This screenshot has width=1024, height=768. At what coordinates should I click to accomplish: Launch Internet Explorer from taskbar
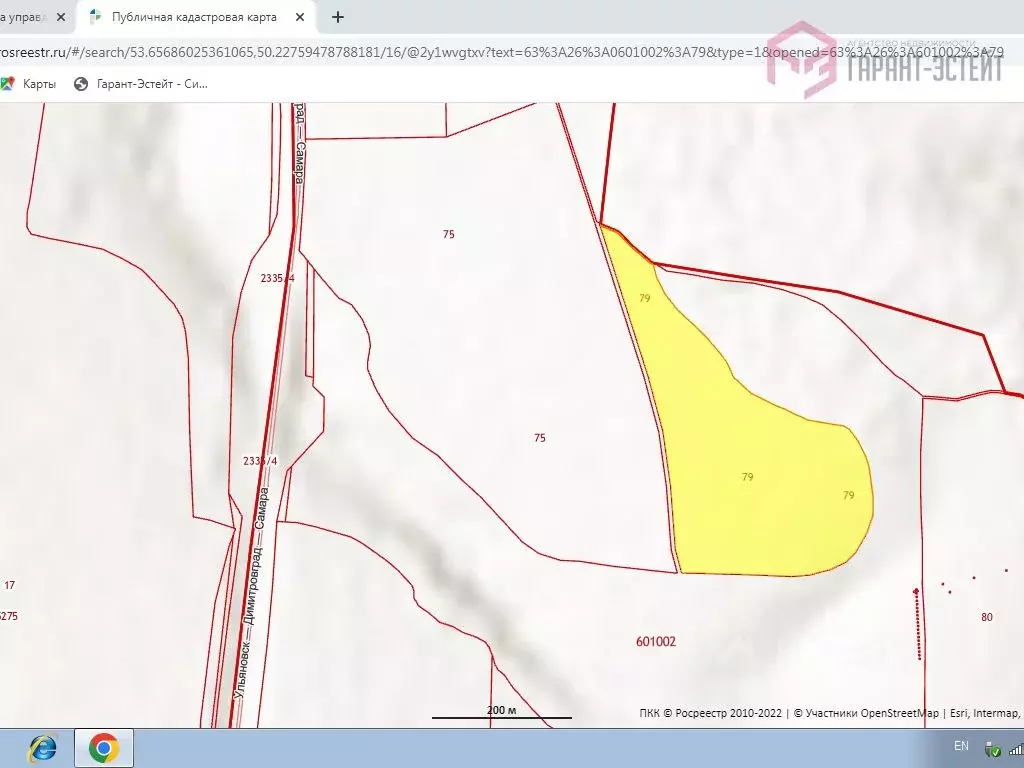click(42, 748)
